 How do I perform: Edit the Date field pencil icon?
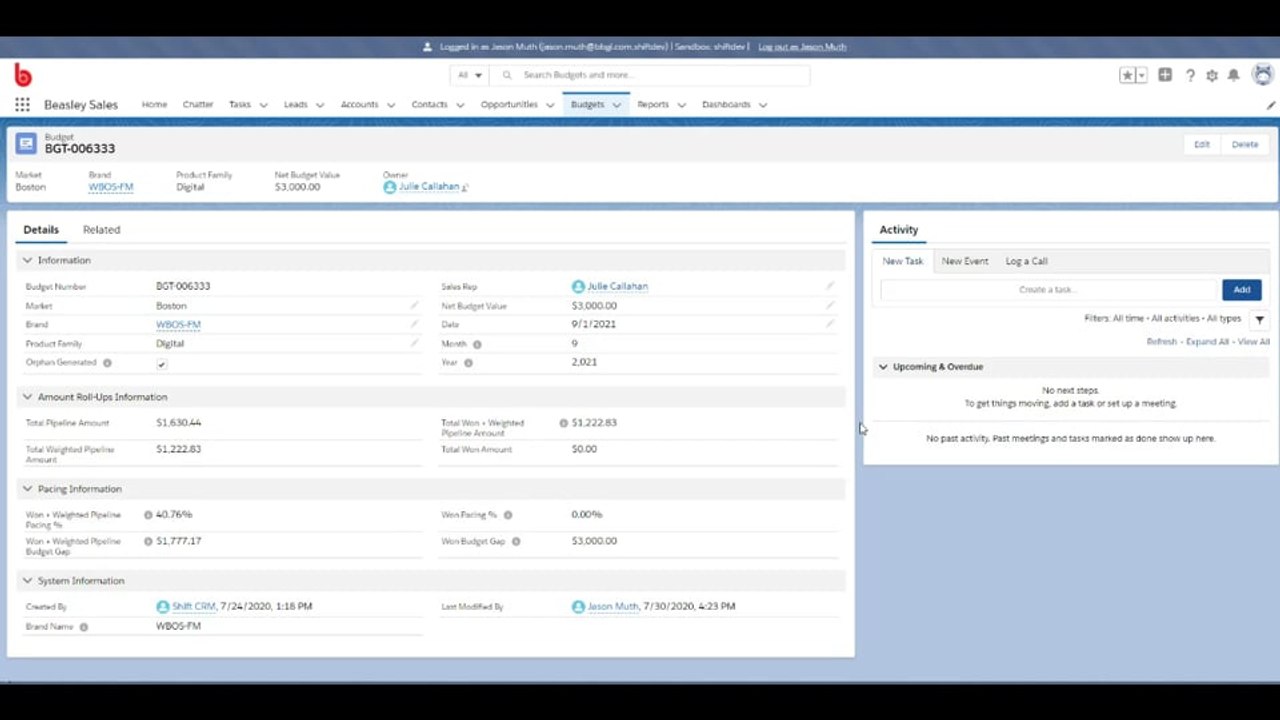(x=829, y=324)
